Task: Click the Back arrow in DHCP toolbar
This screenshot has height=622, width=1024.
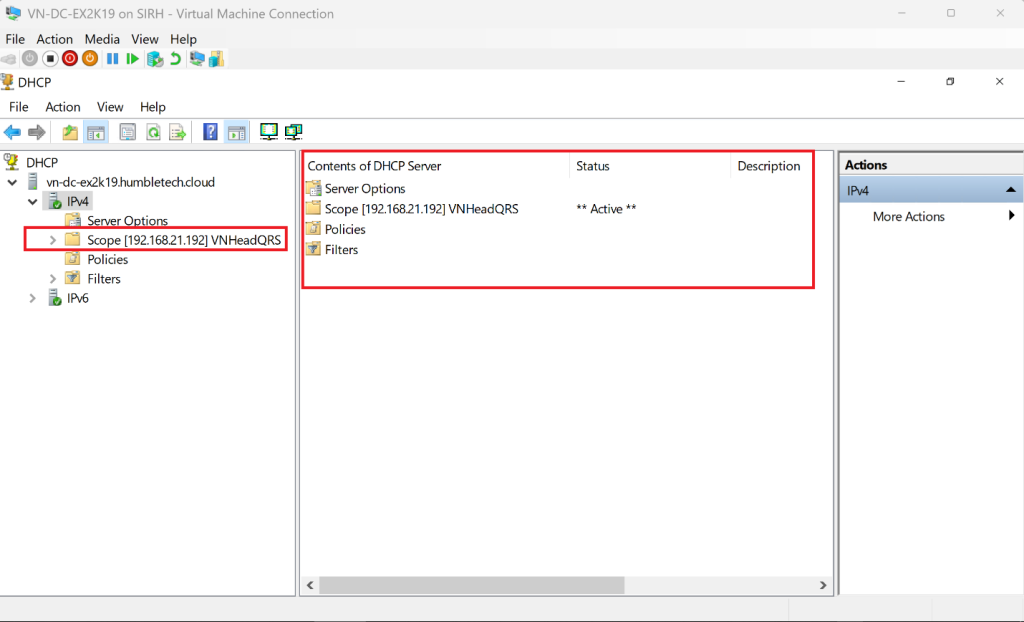Action: click(x=12, y=132)
